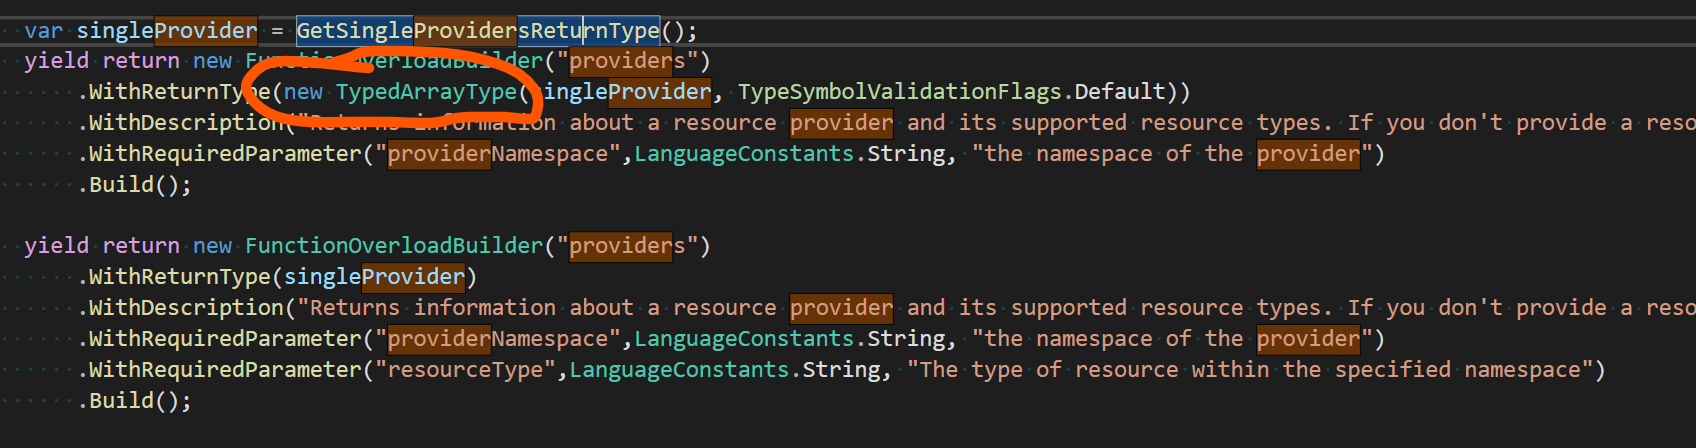Click "providers" string in second FunctionOverloadBuilder line
This screenshot has width=1696, height=448.
pos(628,246)
